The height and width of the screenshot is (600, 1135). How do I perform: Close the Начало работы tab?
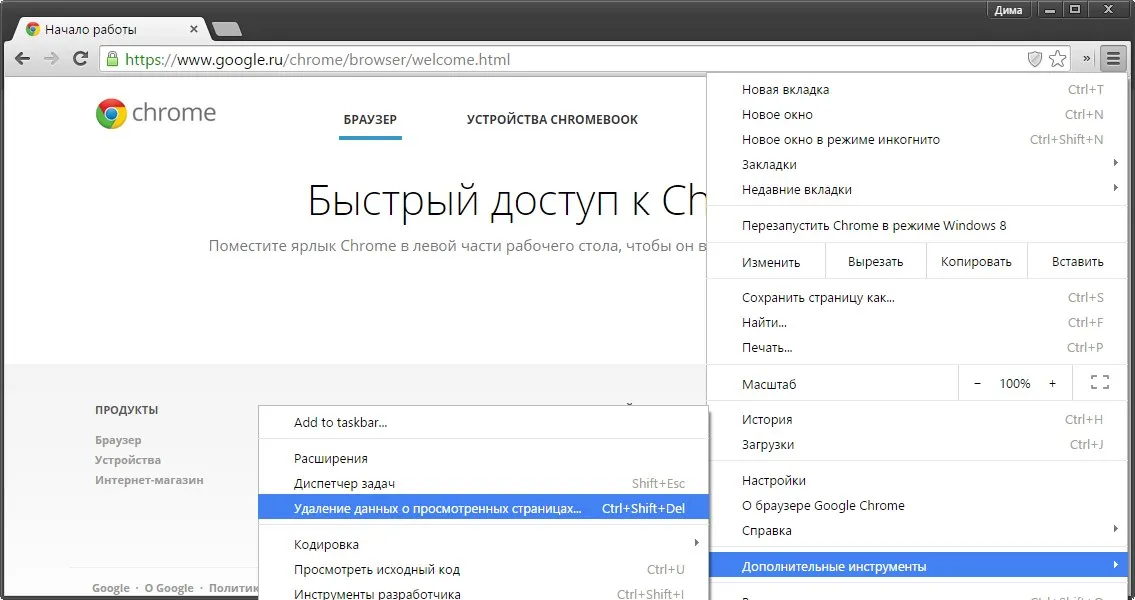click(194, 30)
